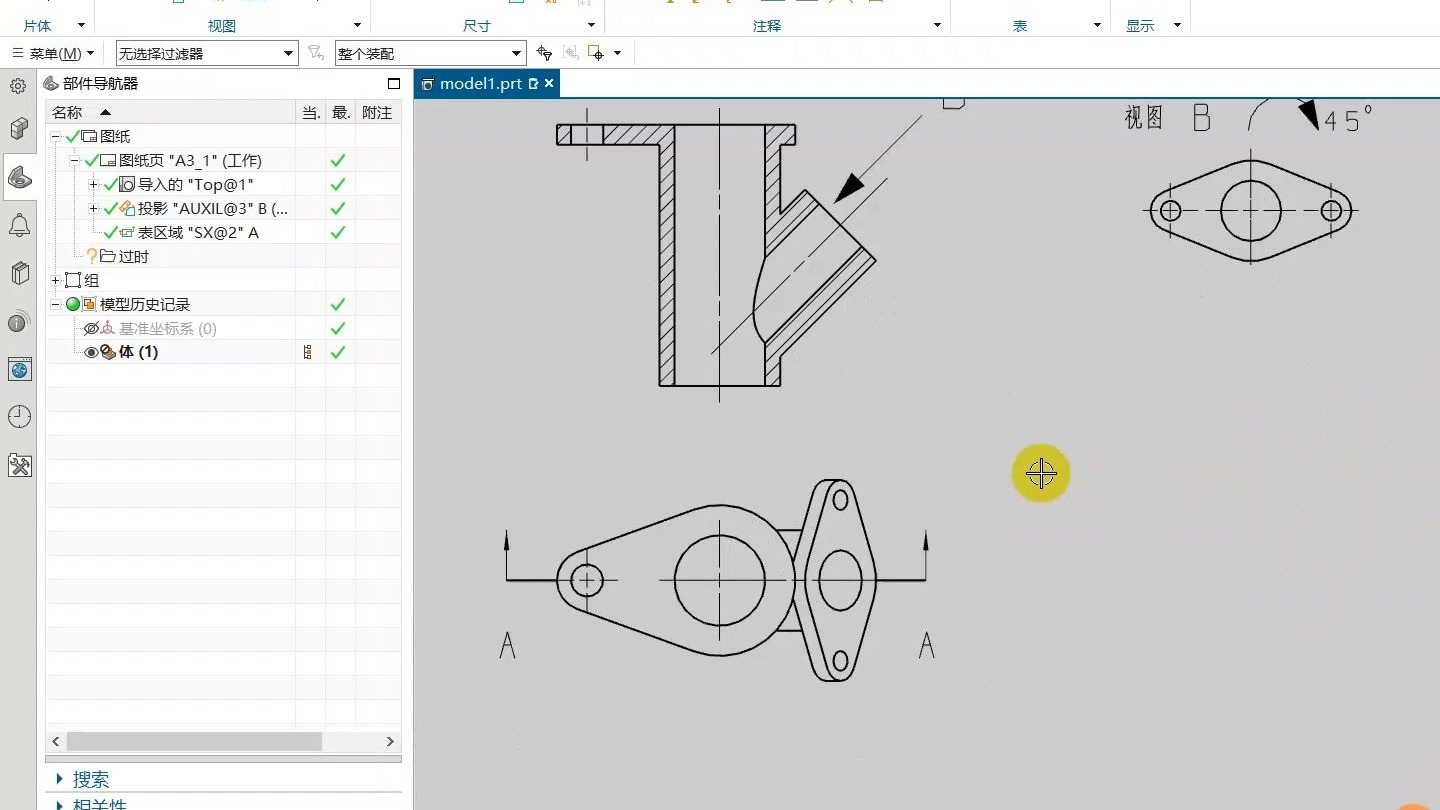
Task: Click the resource bar settings gear
Action: coord(18,86)
